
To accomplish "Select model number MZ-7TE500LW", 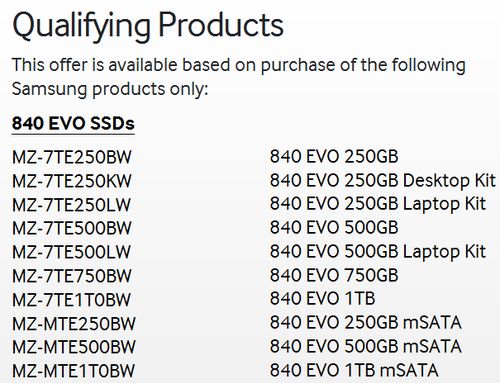I will [x=71, y=252].
